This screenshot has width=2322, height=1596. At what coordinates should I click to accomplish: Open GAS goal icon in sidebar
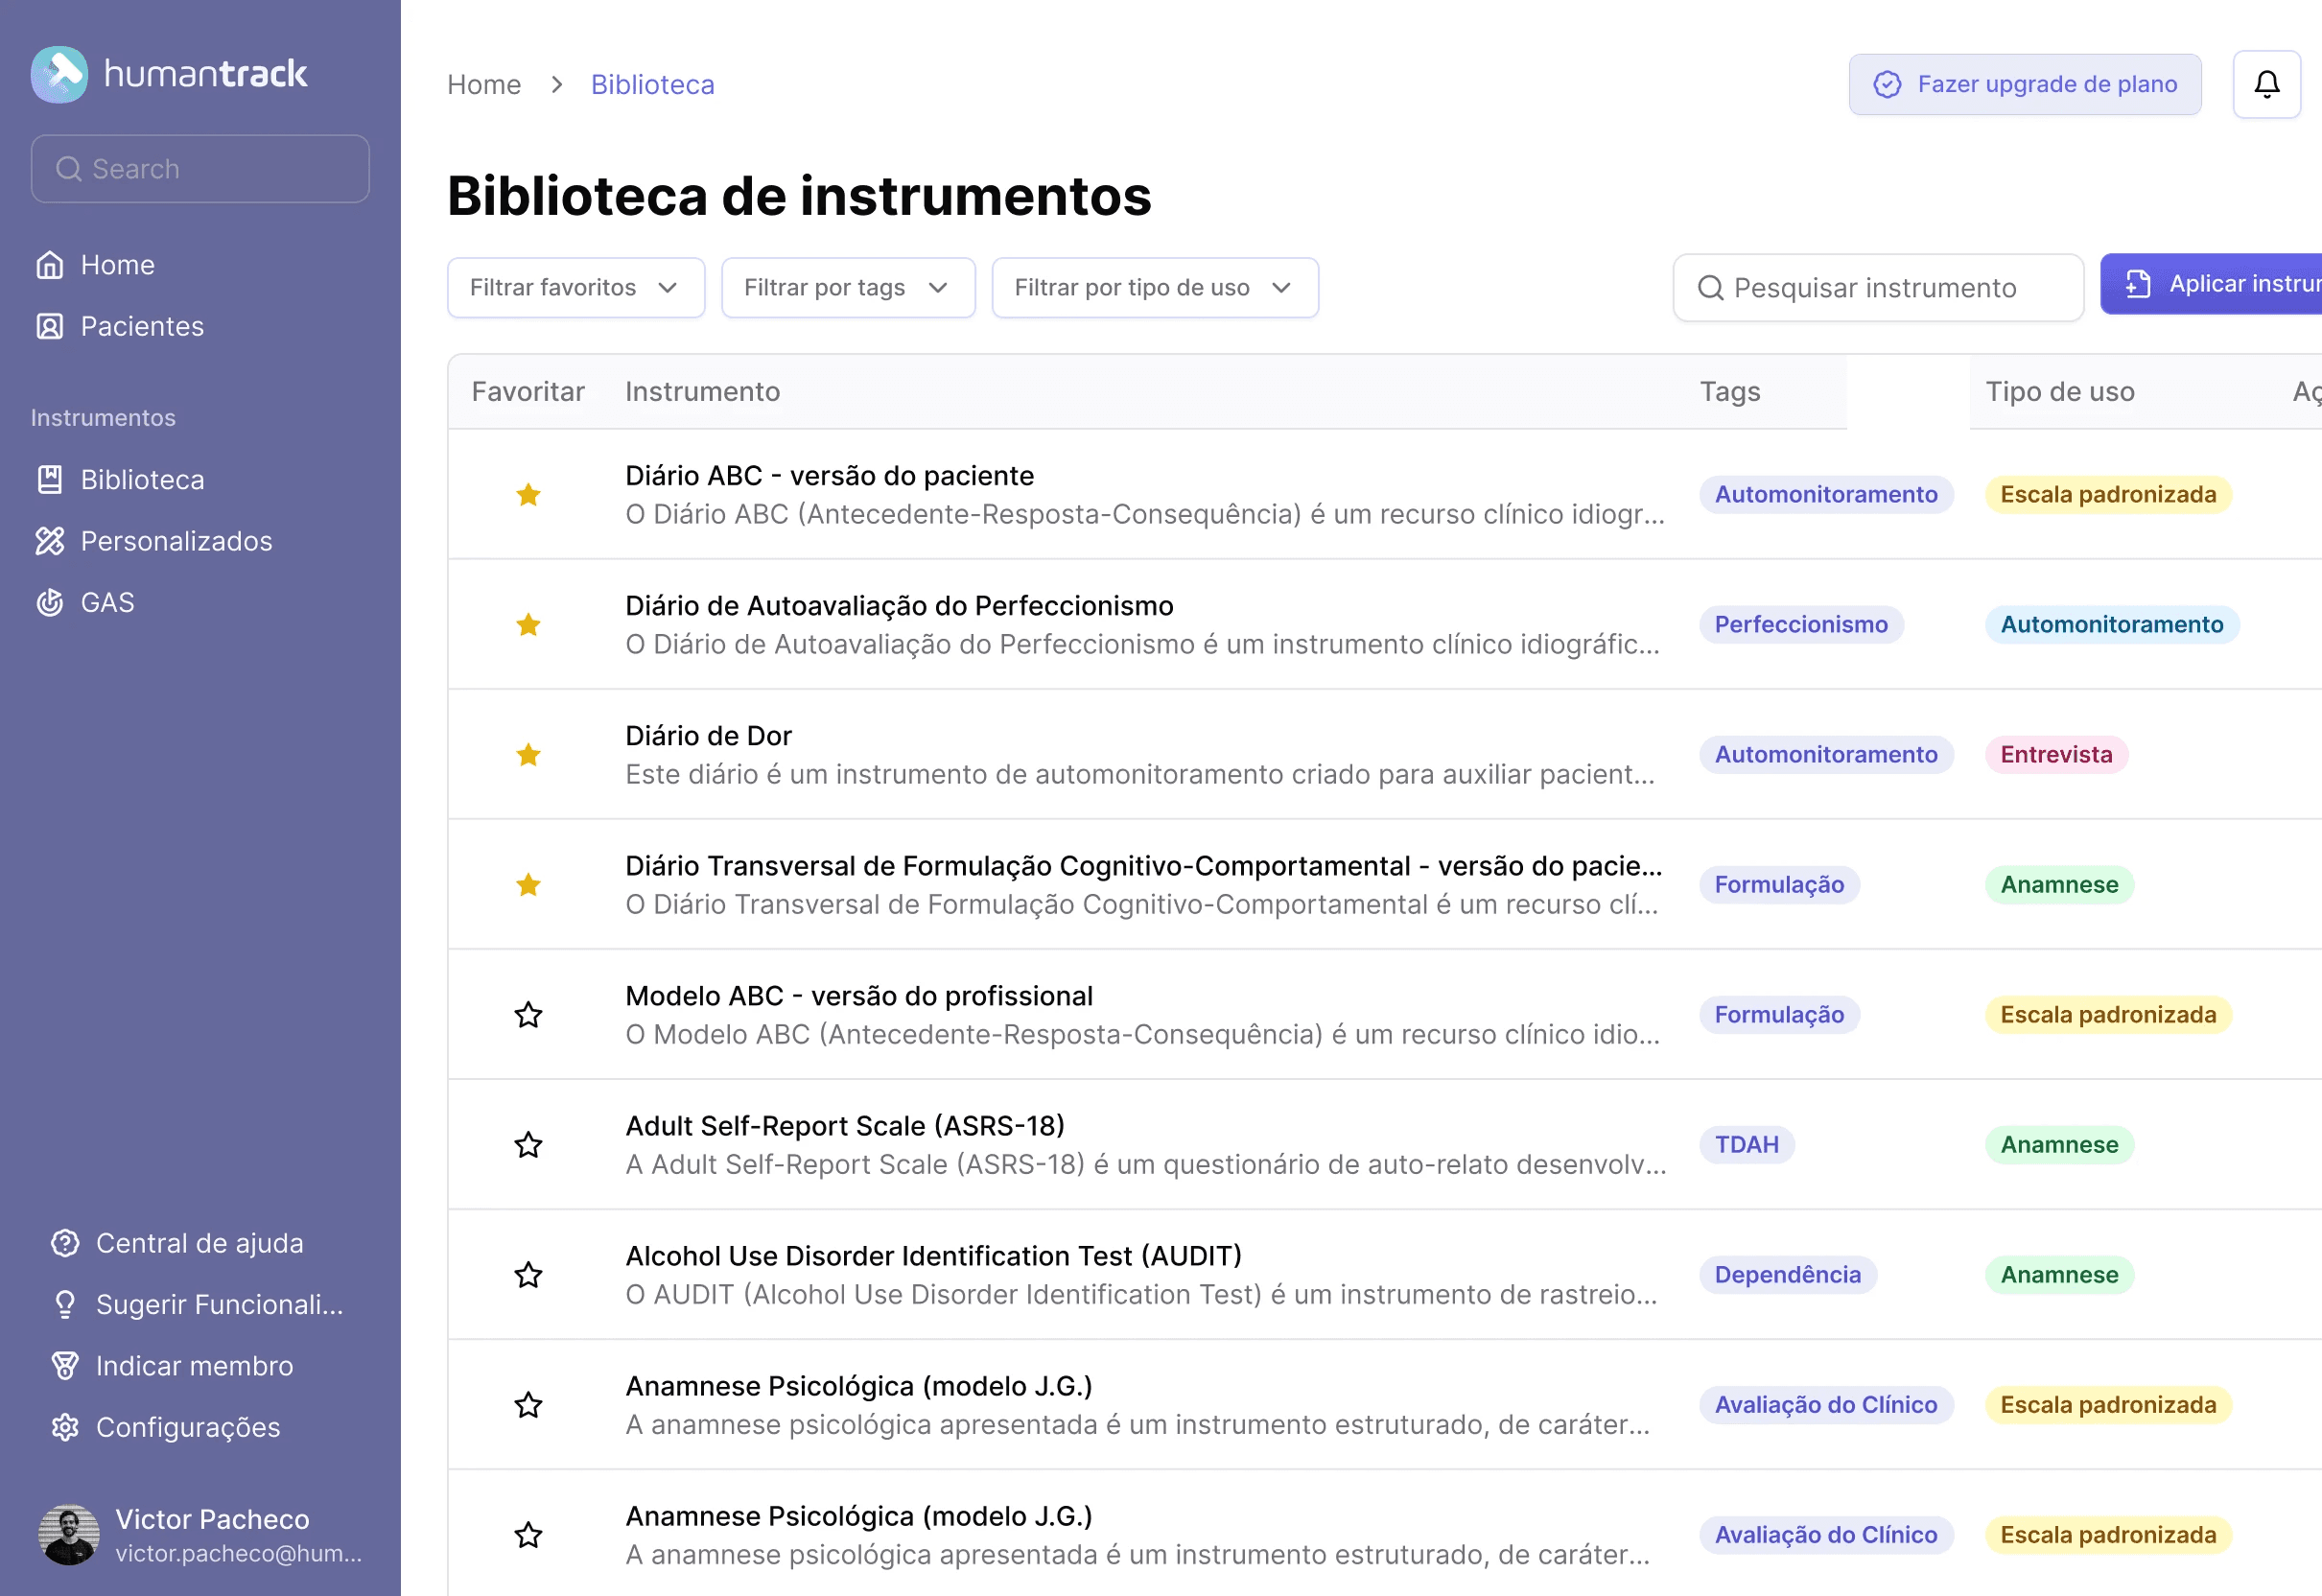pyautogui.click(x=50, y=602)
